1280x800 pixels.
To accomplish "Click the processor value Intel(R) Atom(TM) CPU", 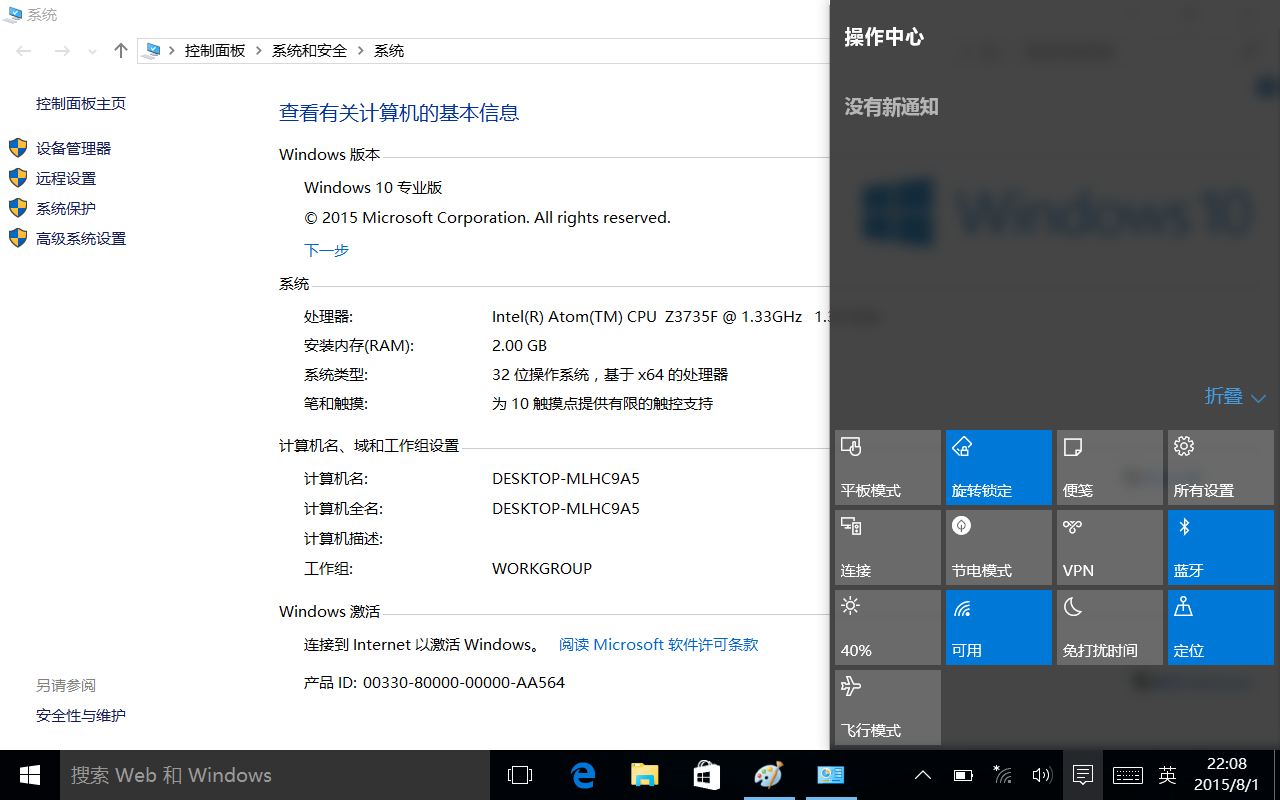I will tap(647, 317).
